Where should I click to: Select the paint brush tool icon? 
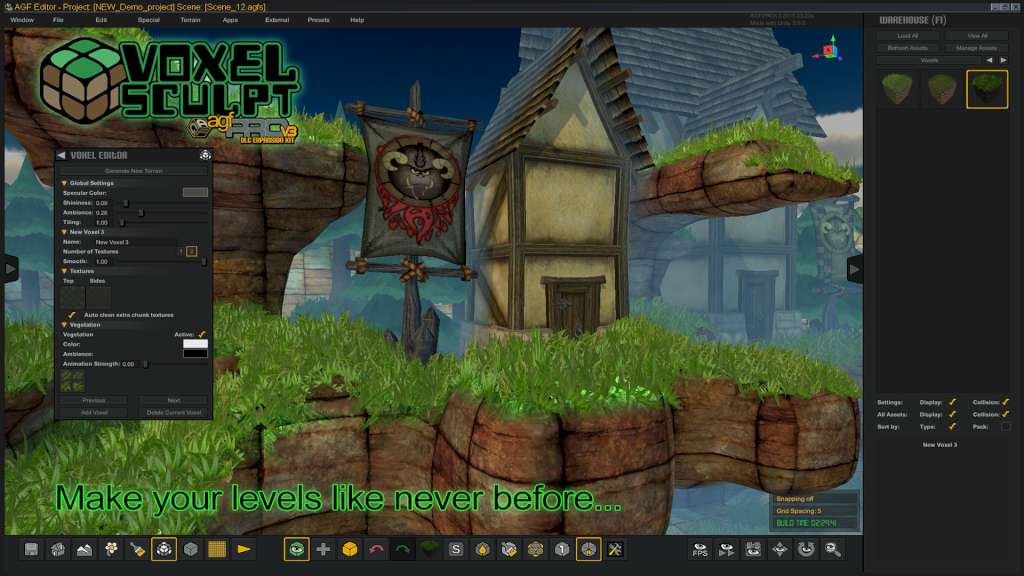click(x=139, y=549)
